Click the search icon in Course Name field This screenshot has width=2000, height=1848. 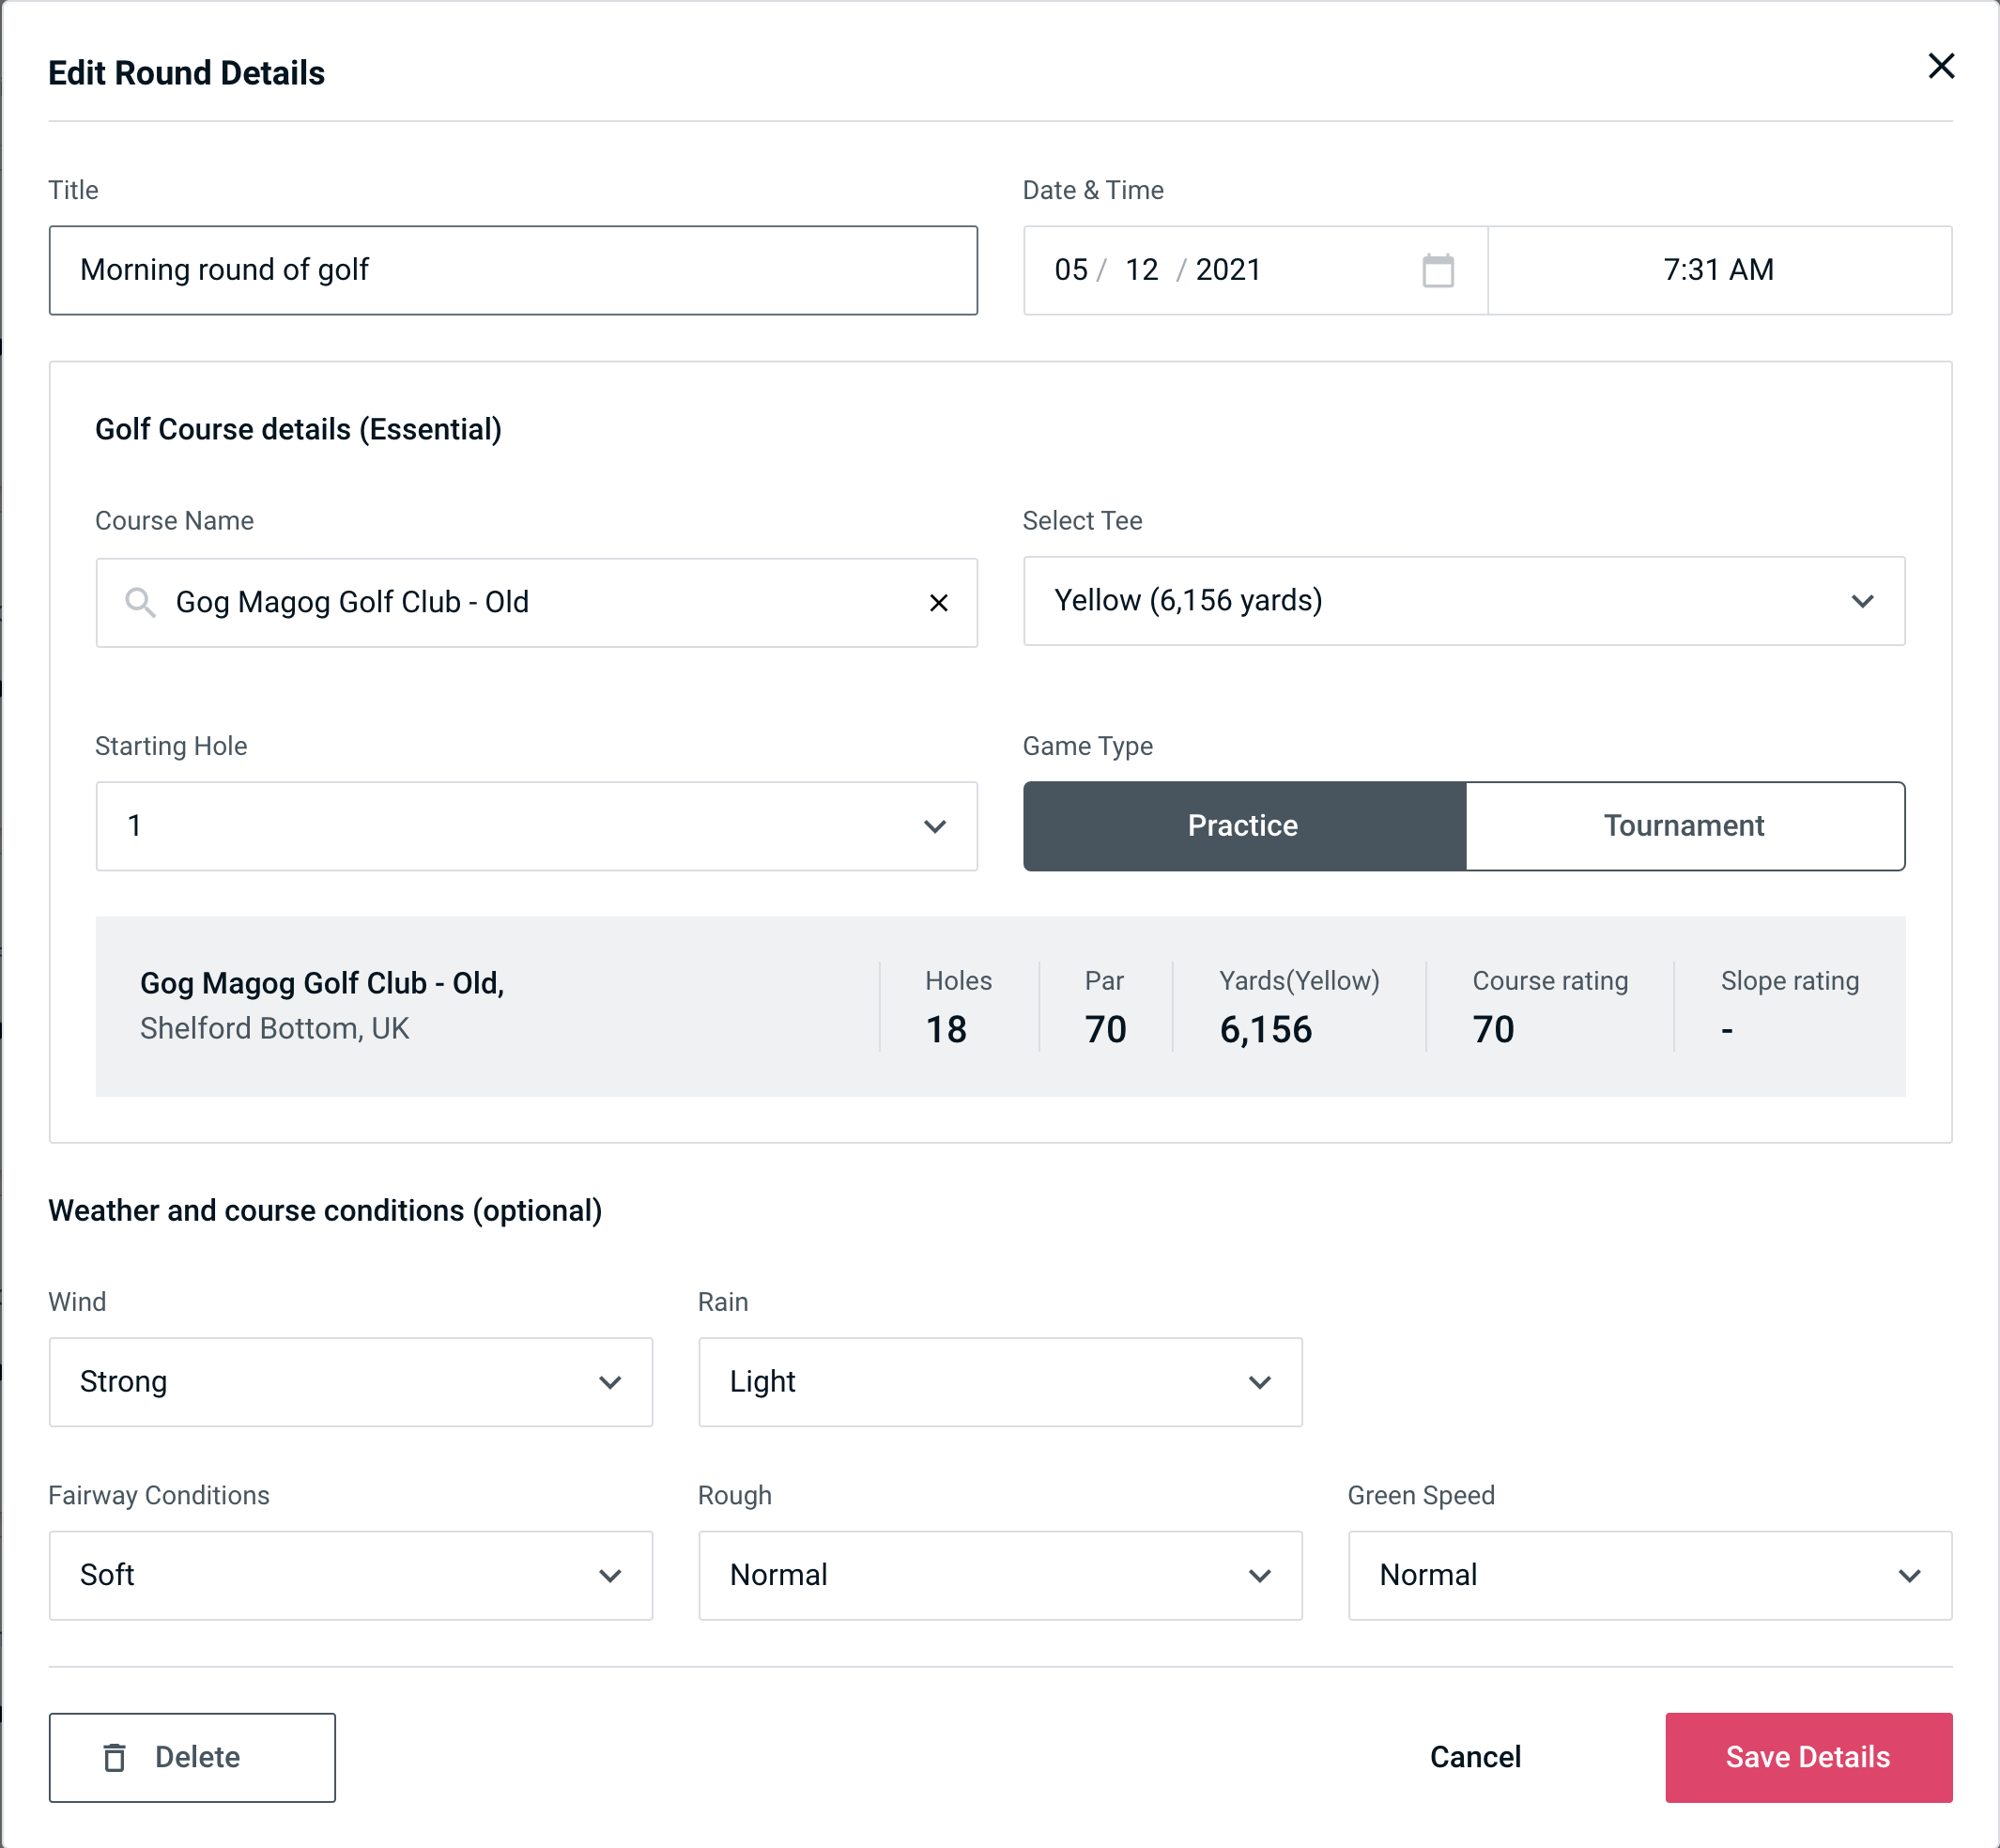pos(141,601)
